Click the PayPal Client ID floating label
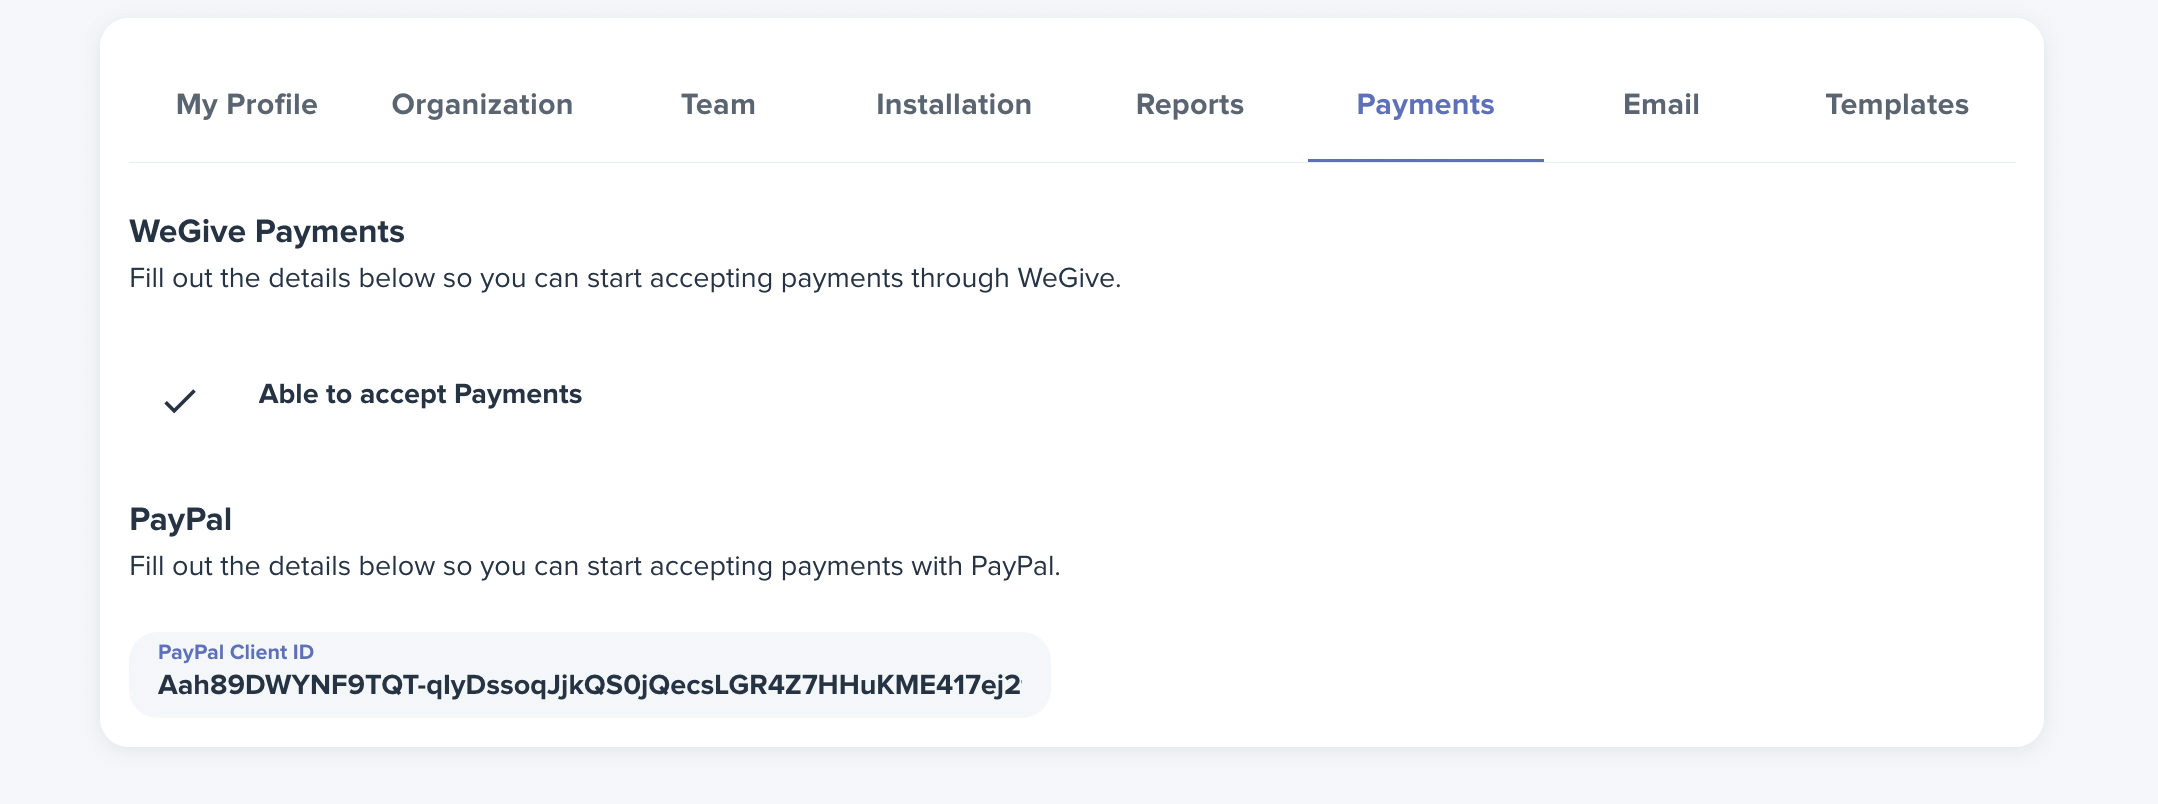Screen dimensions: 2158x804 pos(236,652)
